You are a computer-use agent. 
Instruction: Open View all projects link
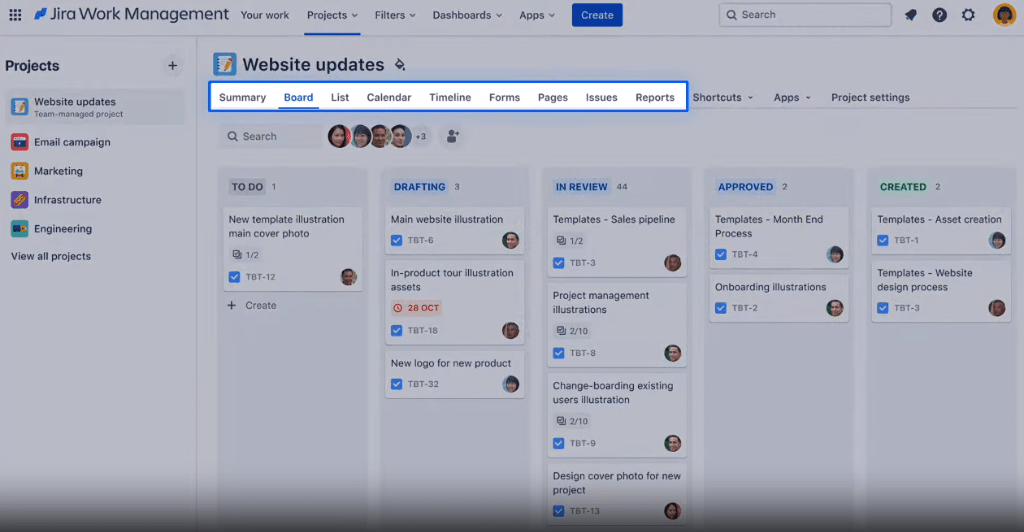[51, 256]
